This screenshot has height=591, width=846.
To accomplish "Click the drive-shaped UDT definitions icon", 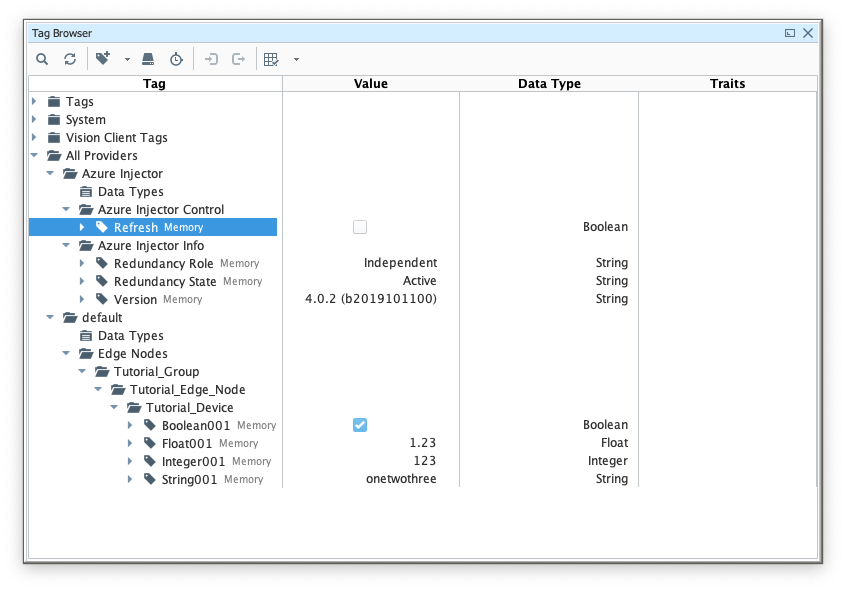I will 148,59.
